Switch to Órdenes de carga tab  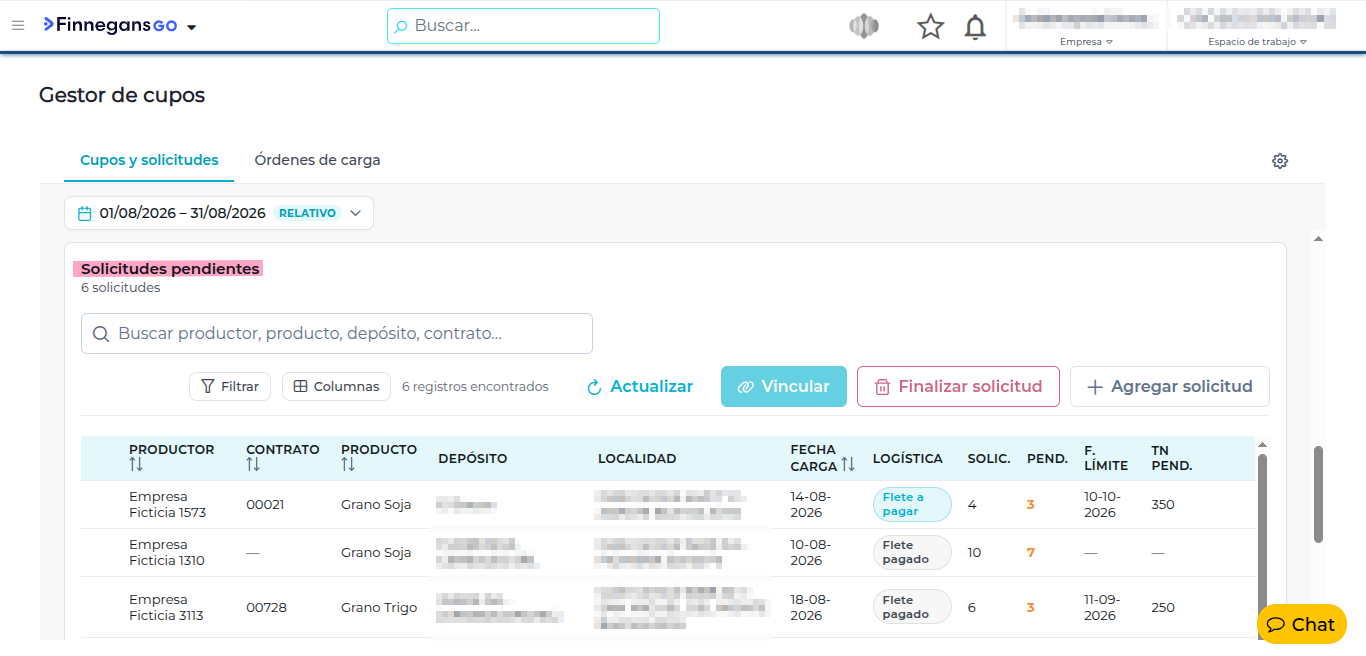pyautogui.click(x=317, y=160)
